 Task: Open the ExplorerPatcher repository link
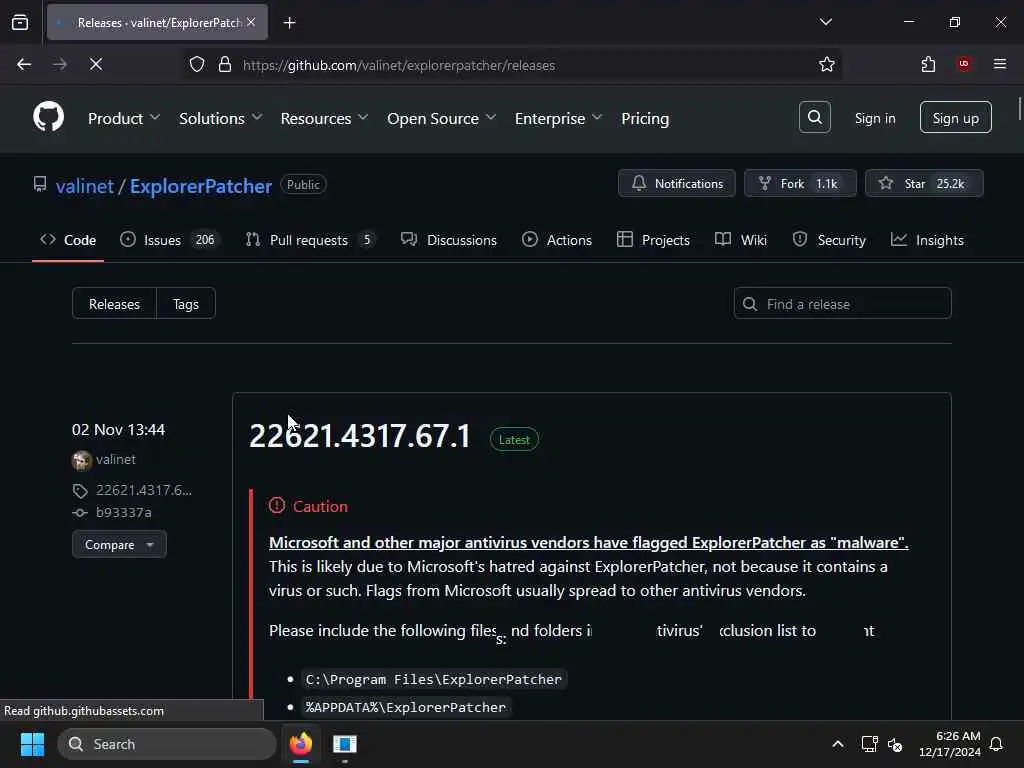tap(200, 186)
